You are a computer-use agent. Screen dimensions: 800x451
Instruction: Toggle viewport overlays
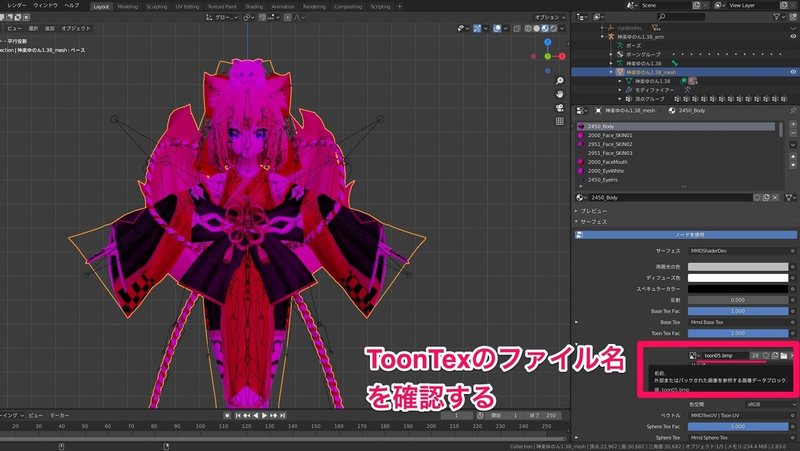pyautogui.click(x=497, y=29)
